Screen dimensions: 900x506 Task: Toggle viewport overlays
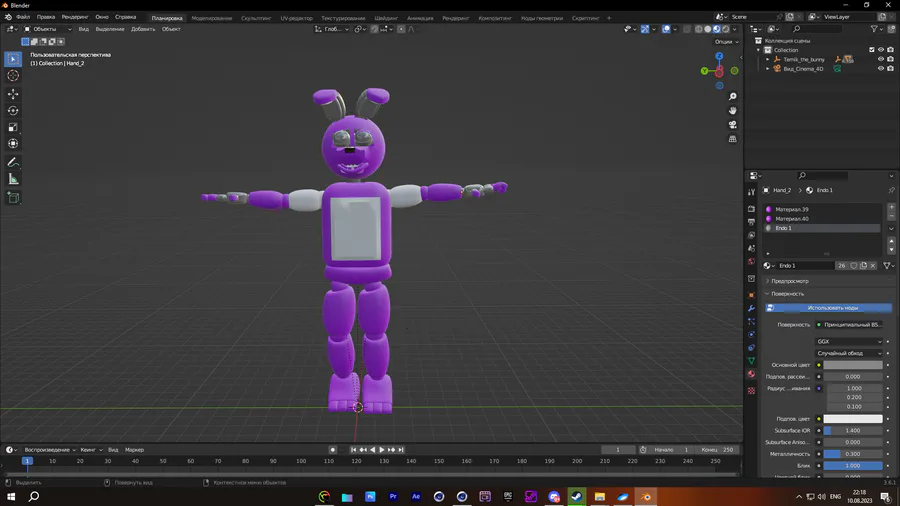666,29
